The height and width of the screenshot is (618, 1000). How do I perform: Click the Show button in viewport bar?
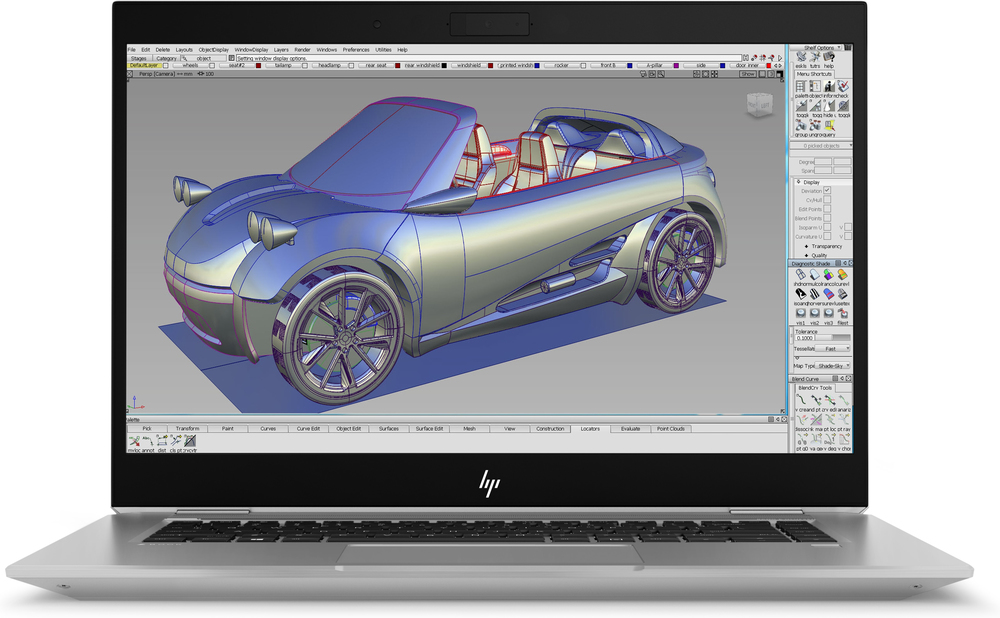point(747,74)
